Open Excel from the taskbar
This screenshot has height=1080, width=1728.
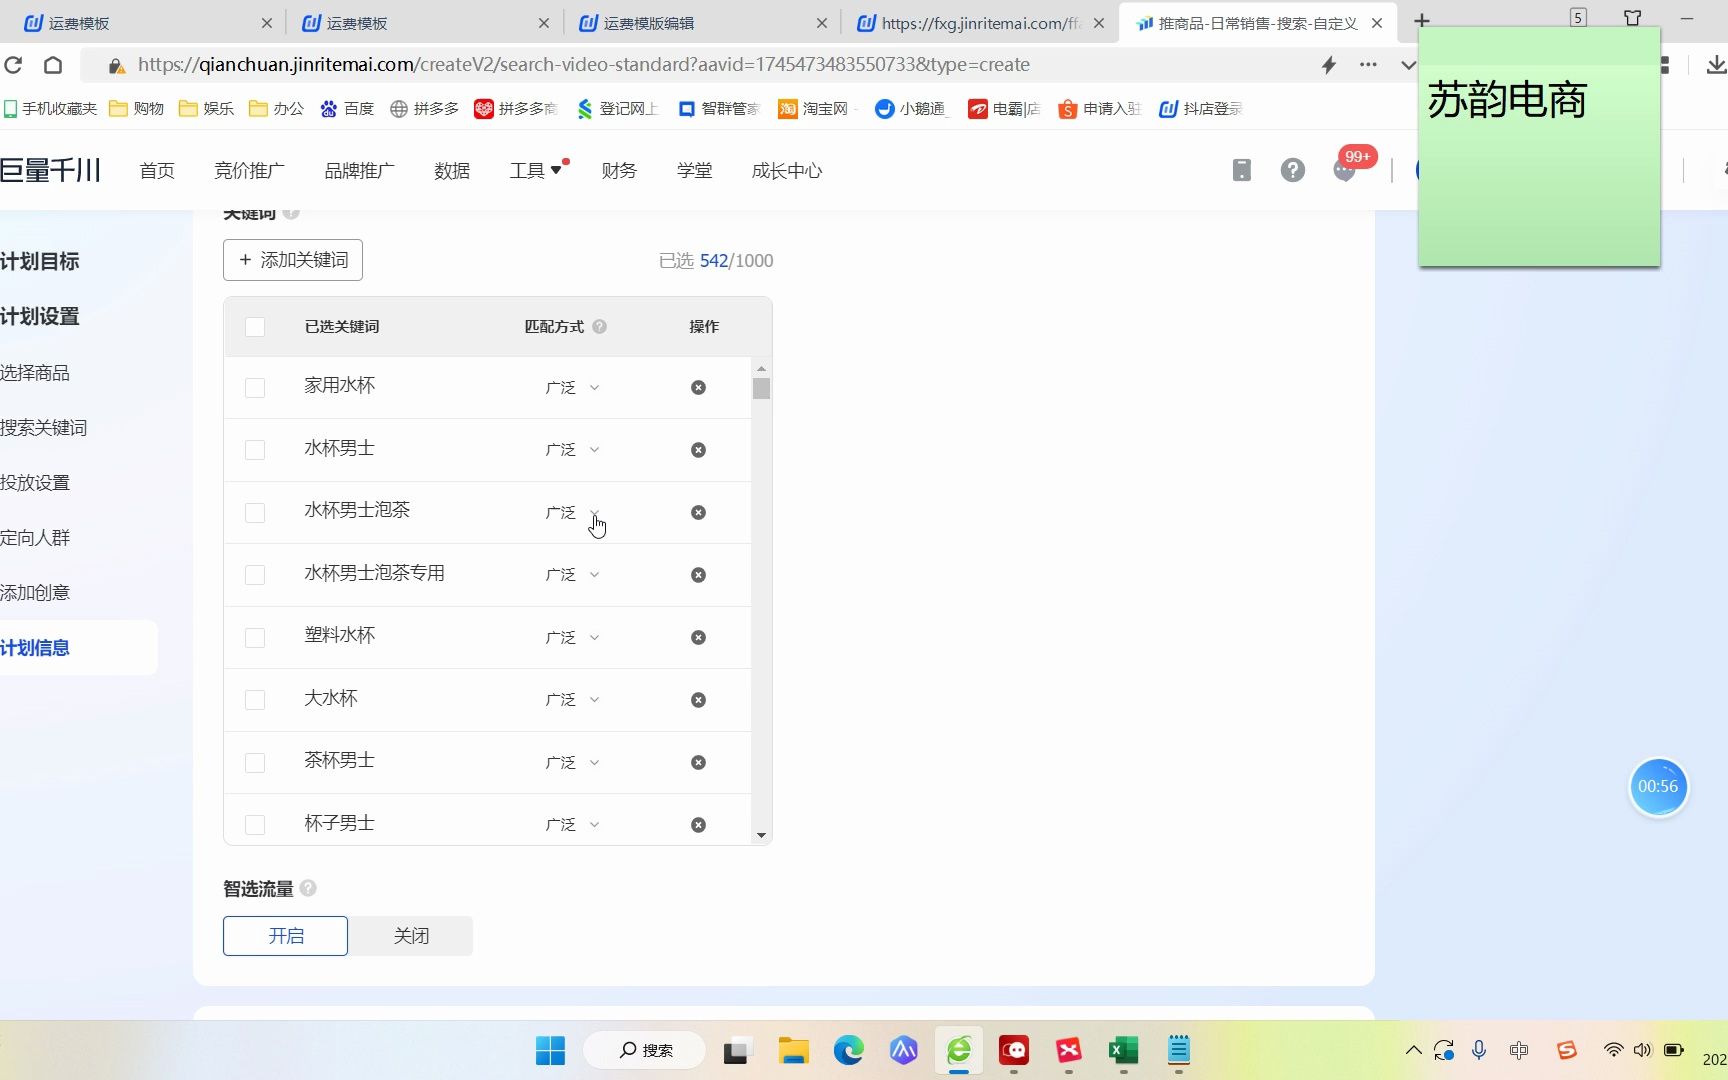click(1123, 1050)
